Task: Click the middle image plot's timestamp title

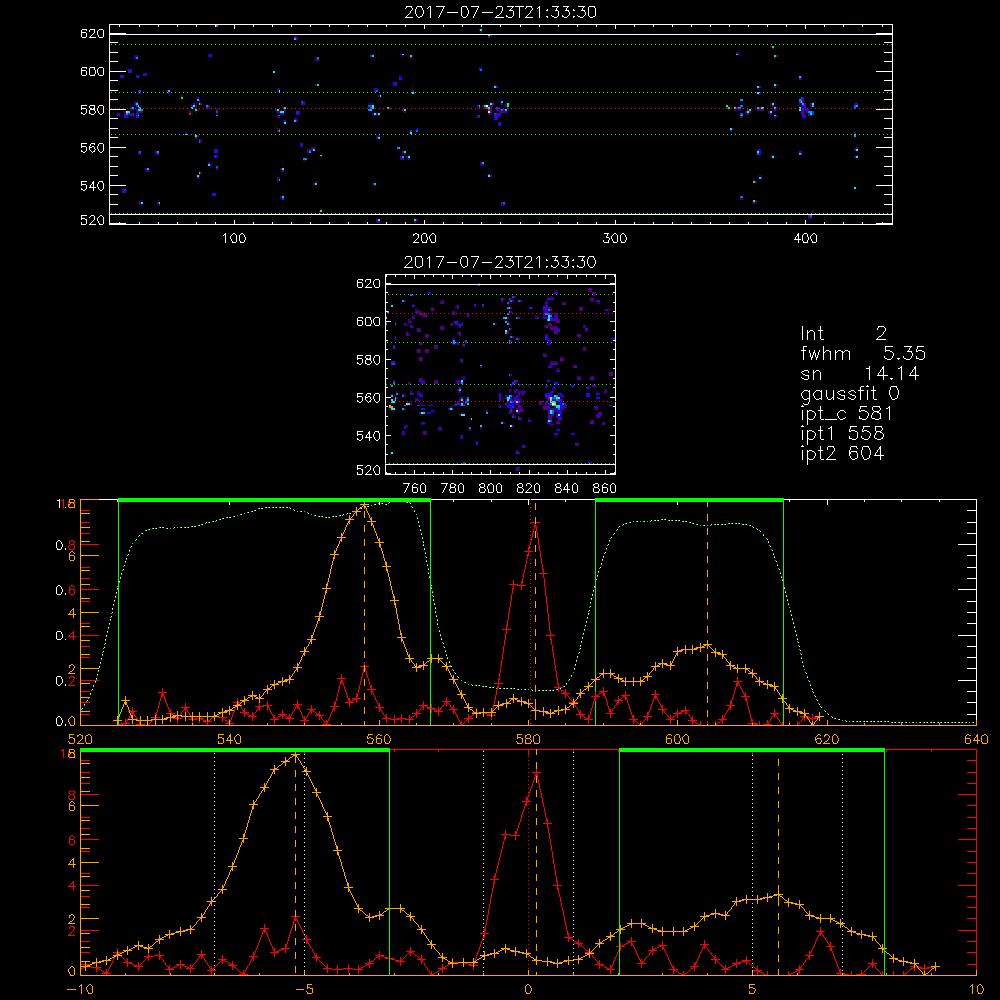Action: [500, 262]
